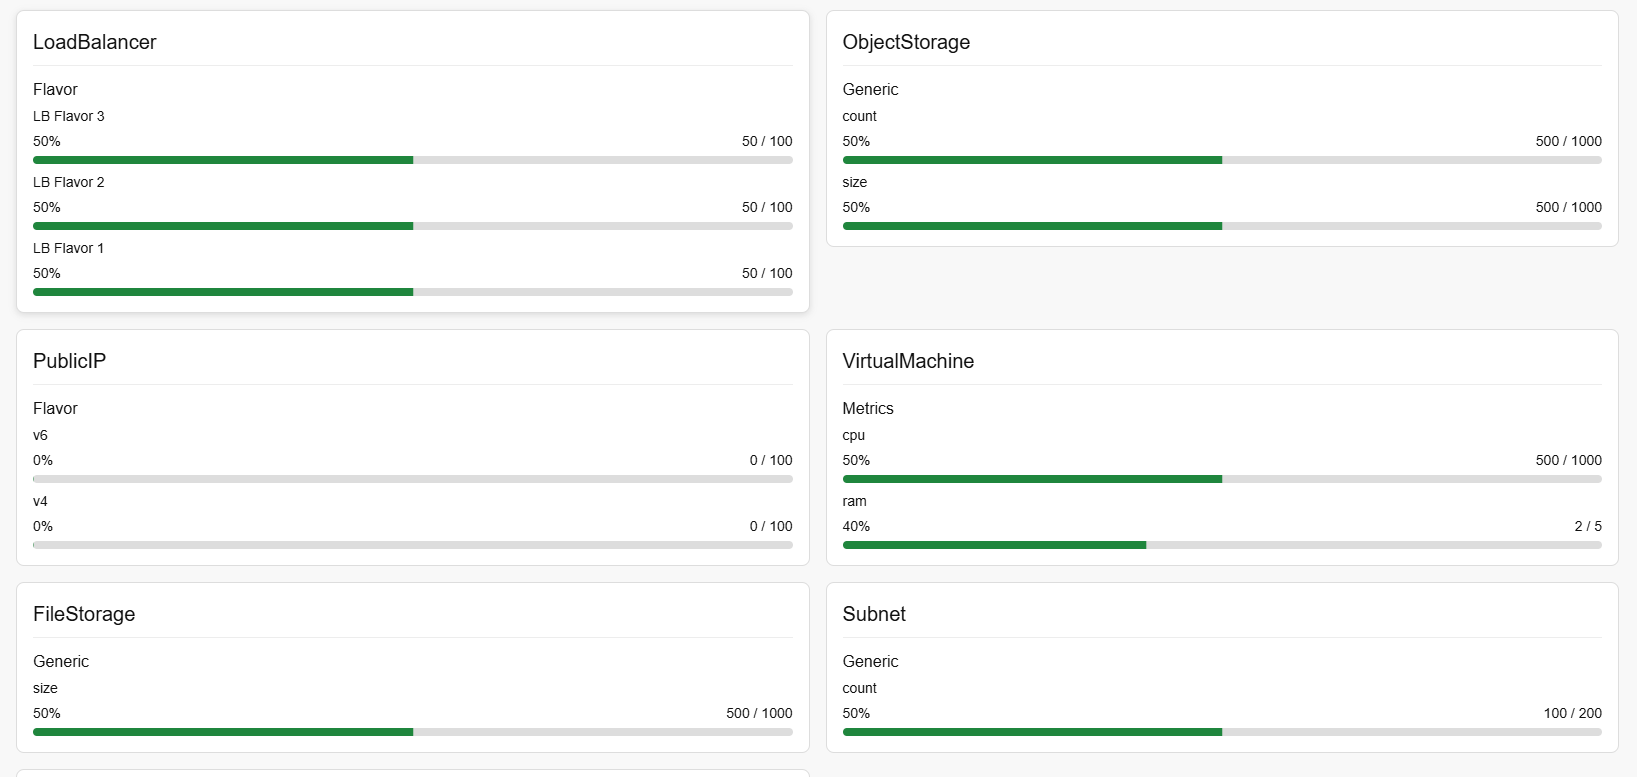Viewport: 1637px width, 777px height.
Task: Select the PublicIP v4 usage bar
Action: 412,545
